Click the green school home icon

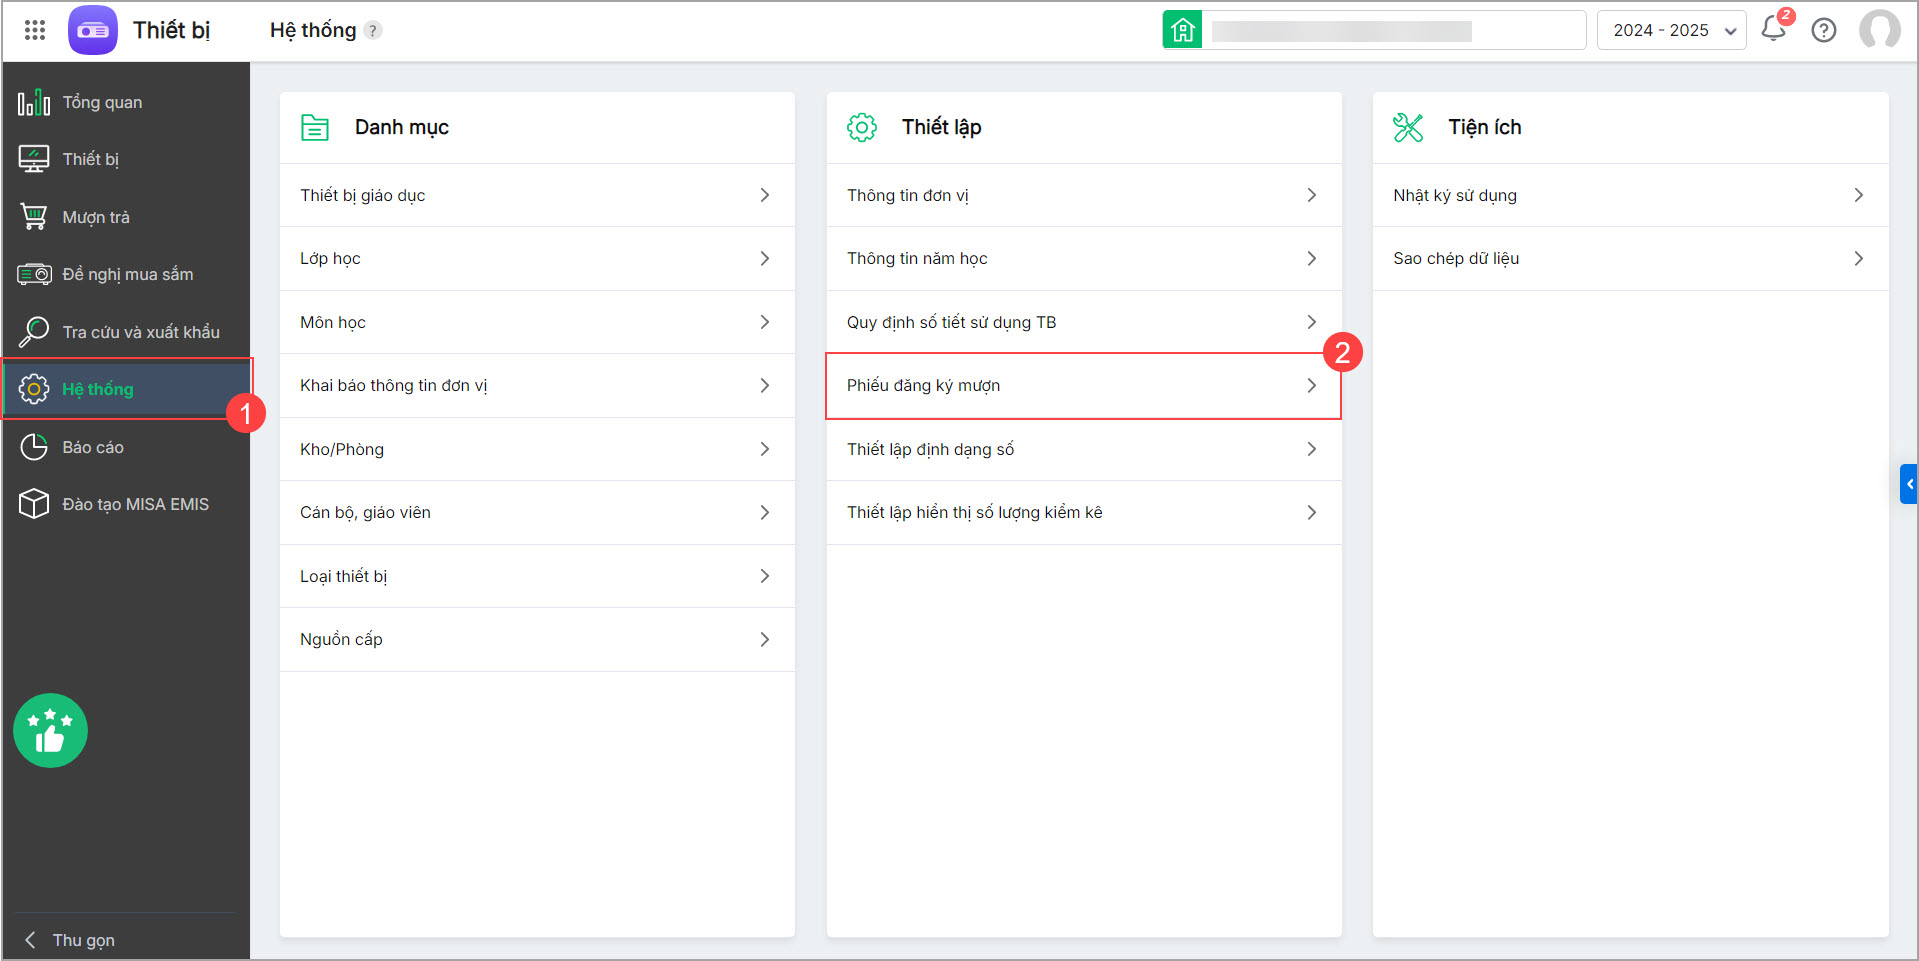(1182, 30)
